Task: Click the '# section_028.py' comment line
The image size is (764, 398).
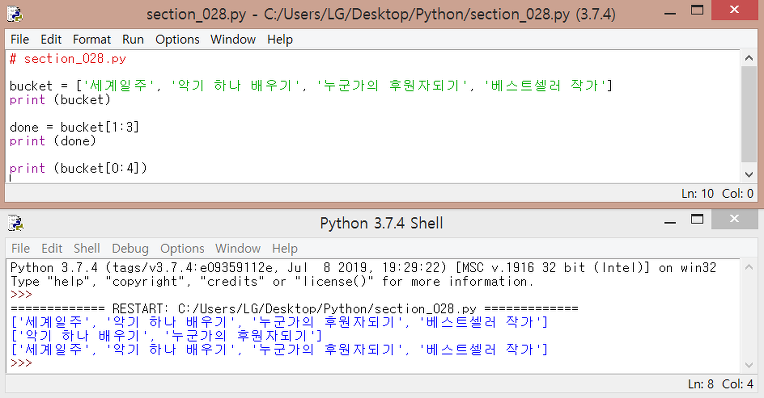Action: pyautogui.click(x=68, y=59)
